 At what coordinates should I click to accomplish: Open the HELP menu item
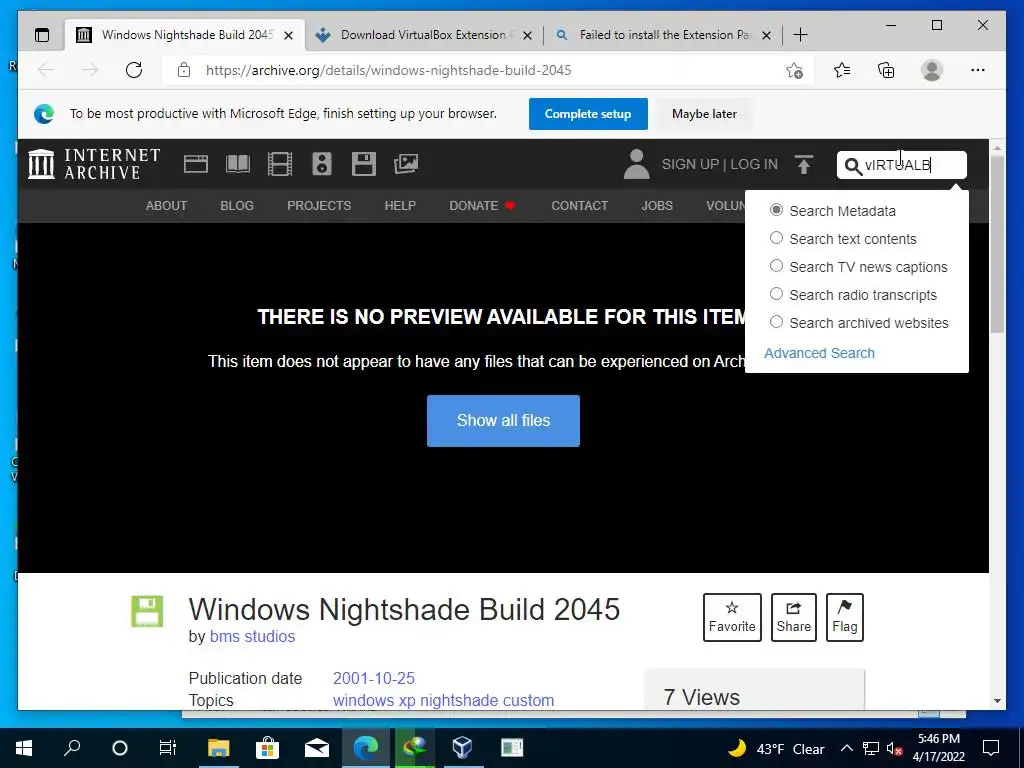pos(400,206)
